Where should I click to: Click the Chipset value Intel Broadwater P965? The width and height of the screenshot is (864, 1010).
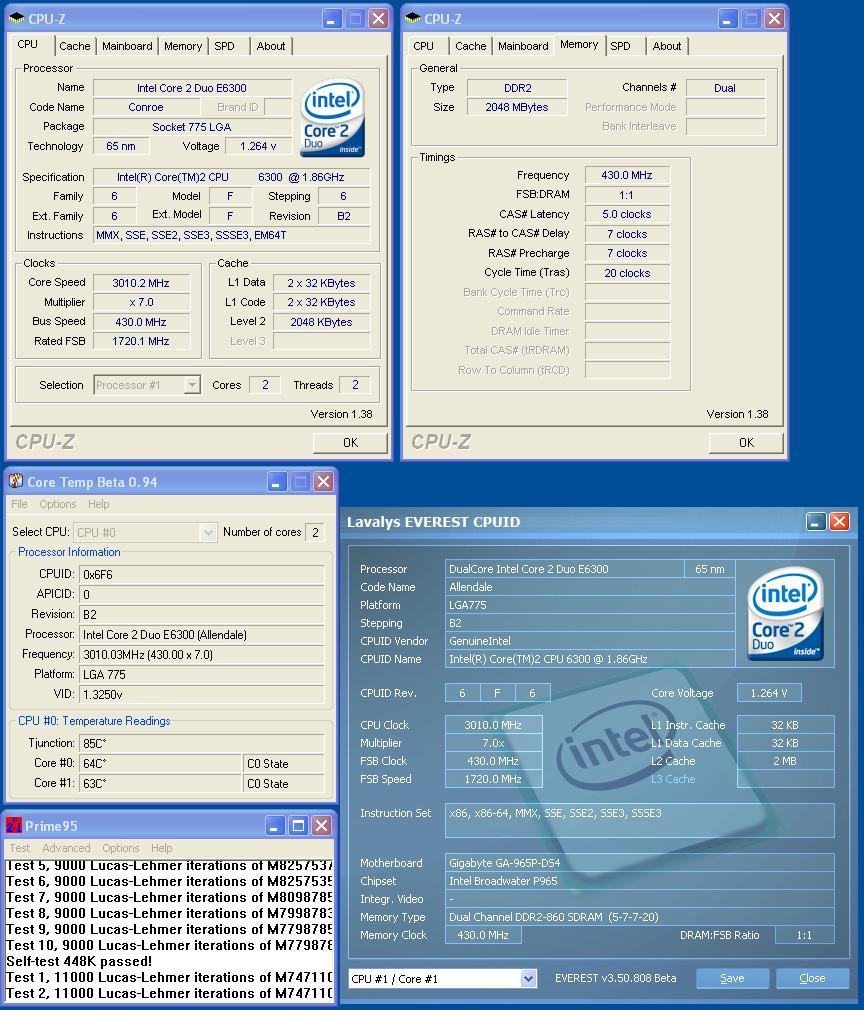pos(639,881)
